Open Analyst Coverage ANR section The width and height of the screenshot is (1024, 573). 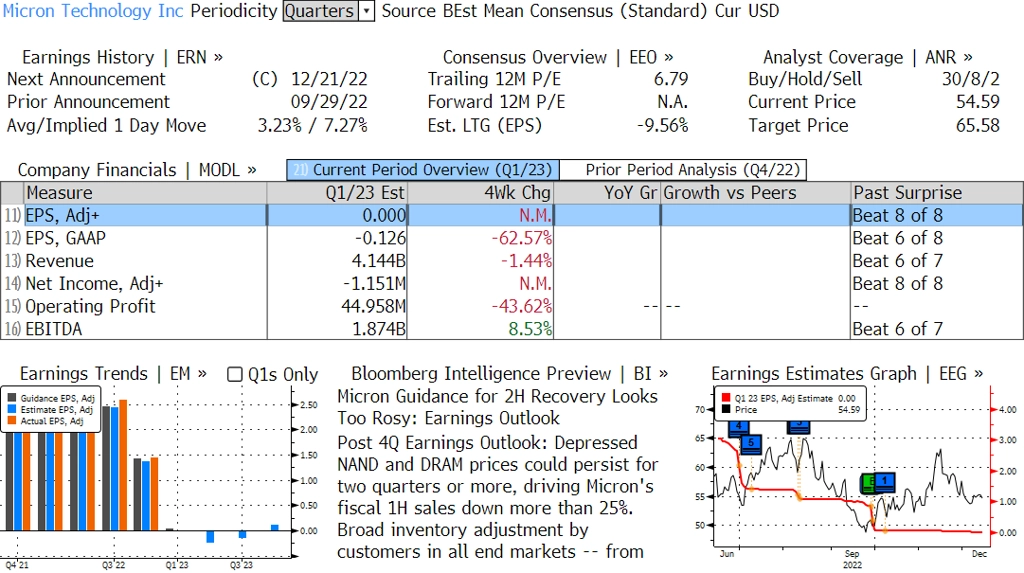tap(868, 57)
